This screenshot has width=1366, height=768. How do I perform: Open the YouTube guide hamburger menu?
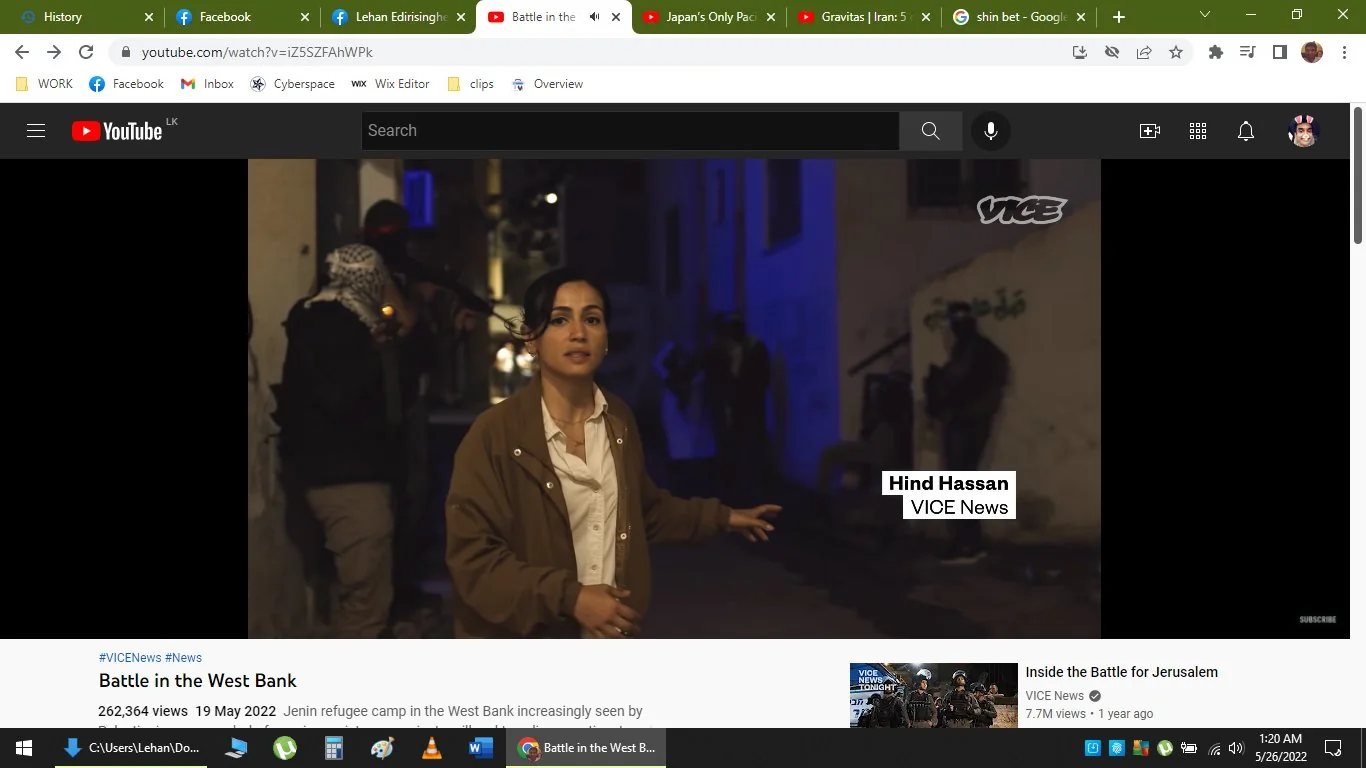coord(36,131)
